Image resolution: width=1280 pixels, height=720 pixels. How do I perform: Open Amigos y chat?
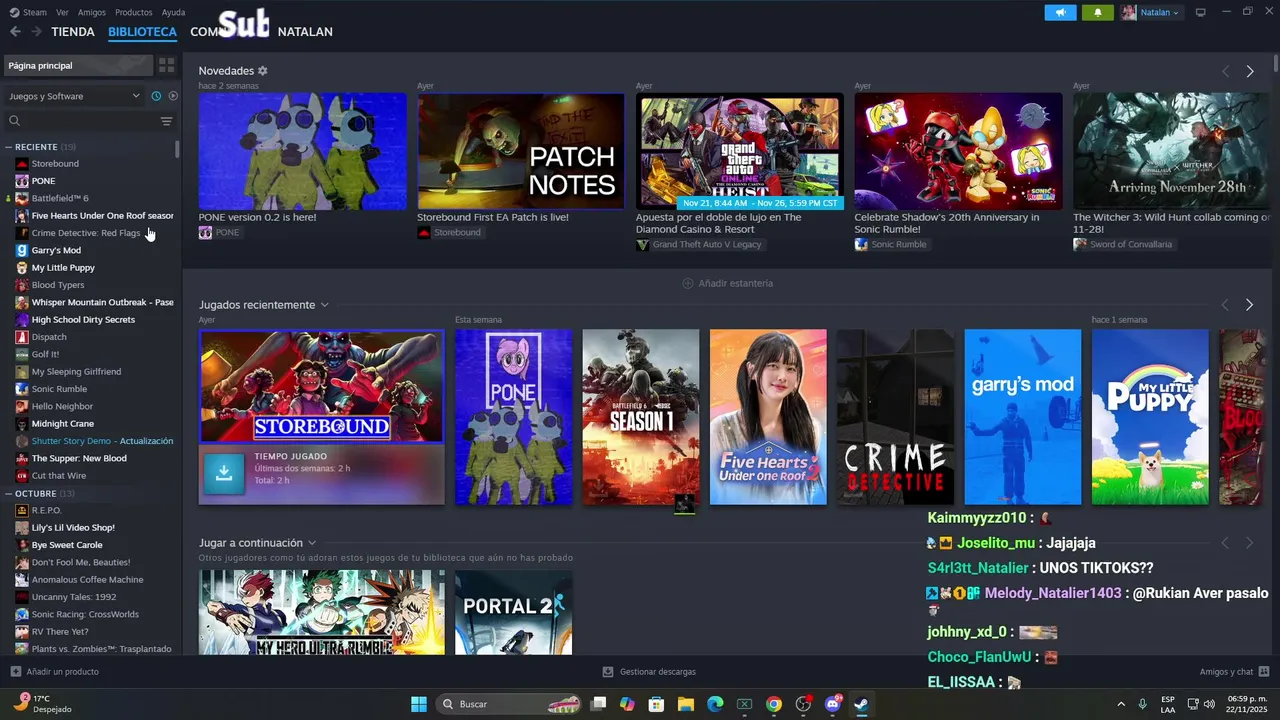[x=1234, y=672]
